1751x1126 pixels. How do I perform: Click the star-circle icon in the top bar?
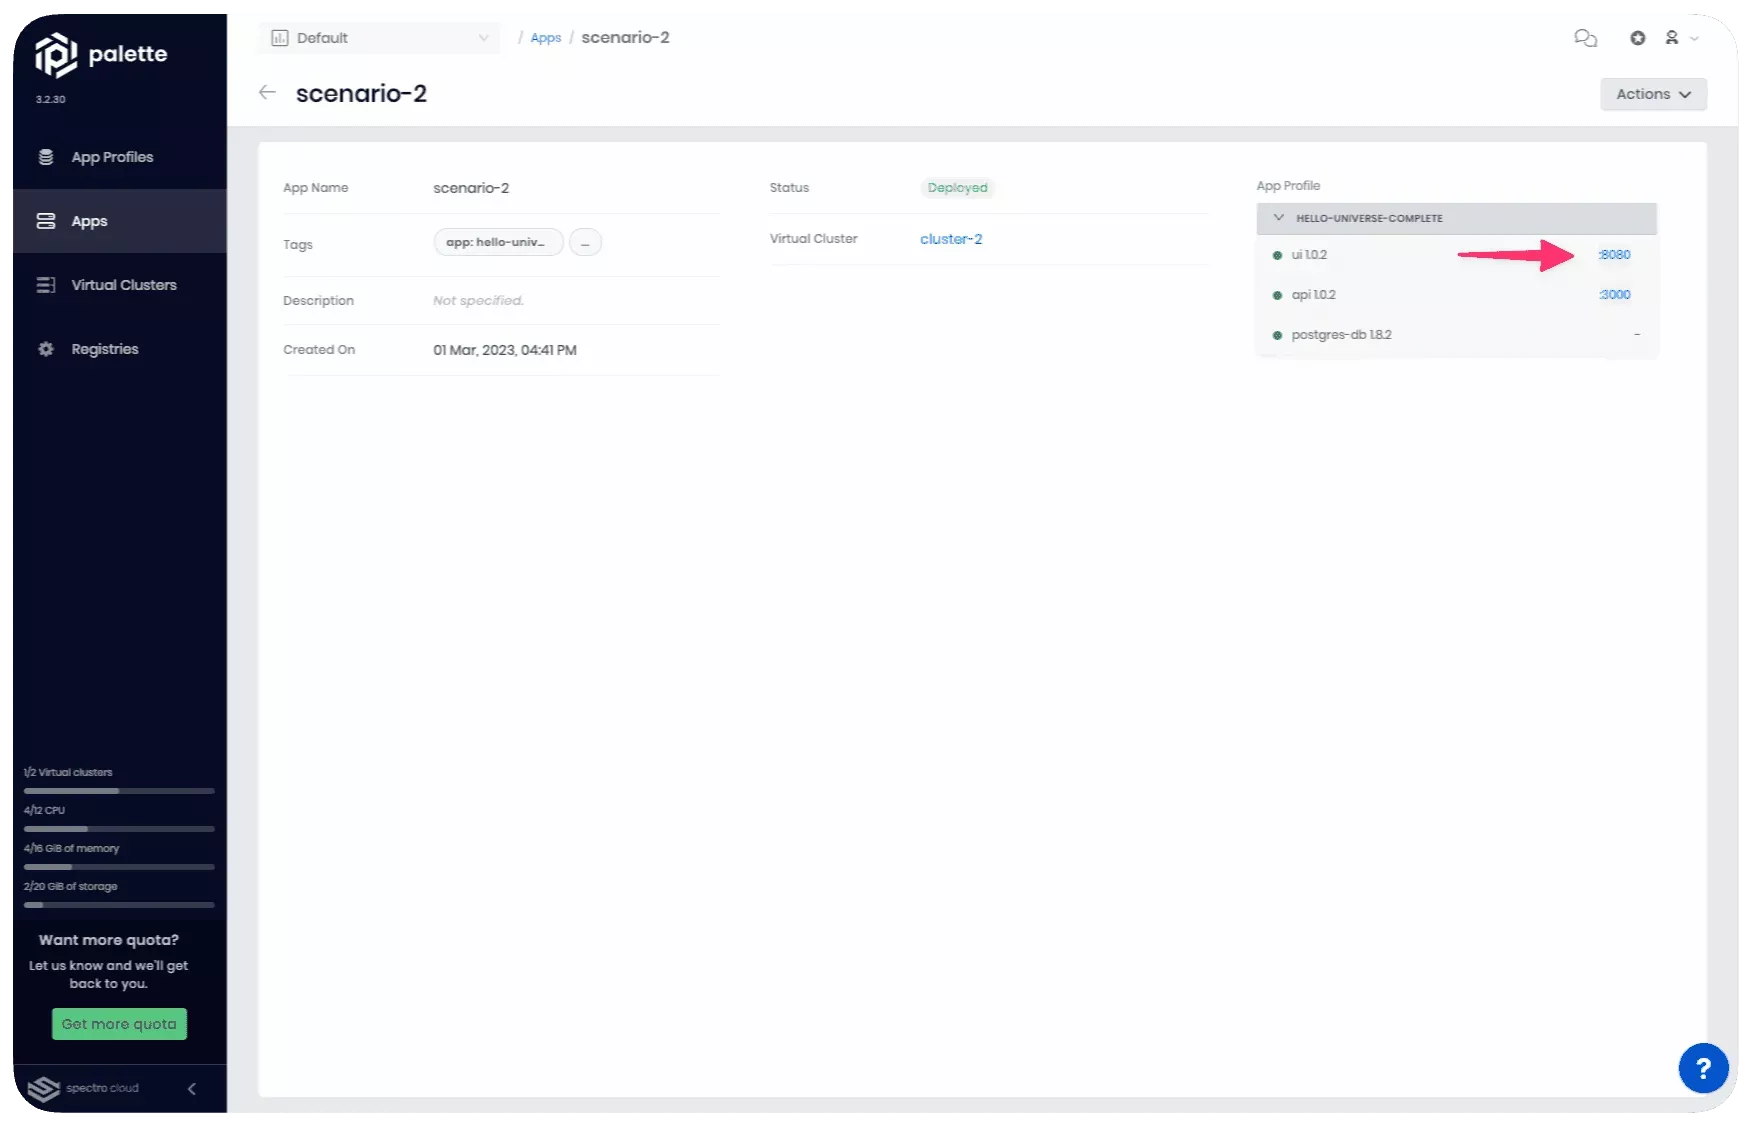[1637, 38]
